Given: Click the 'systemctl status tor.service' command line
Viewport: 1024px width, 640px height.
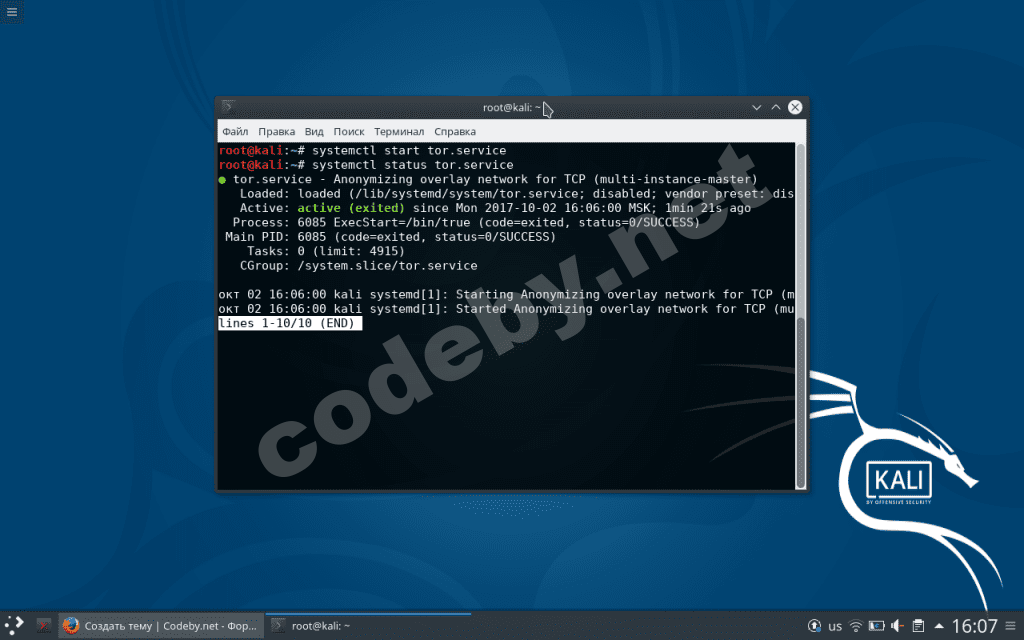Looking at the screenshot, I should point(366,165).
